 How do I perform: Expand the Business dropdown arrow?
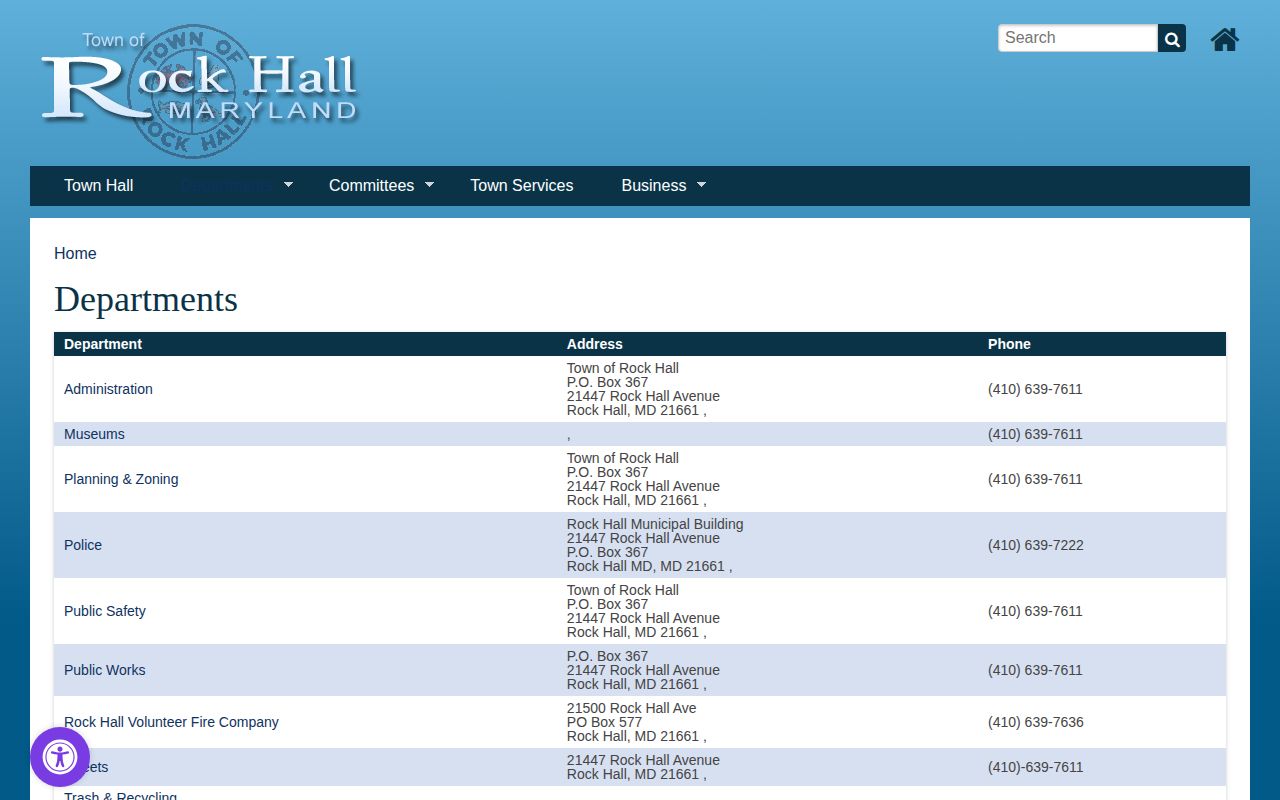(x=701, y=185)
